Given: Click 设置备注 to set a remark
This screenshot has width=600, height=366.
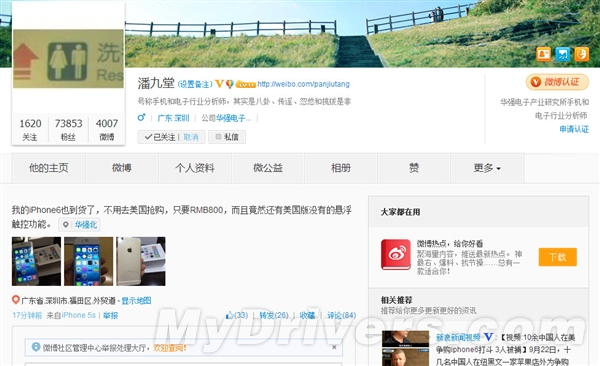Looking at the screenshot, I should pos(195,84).
